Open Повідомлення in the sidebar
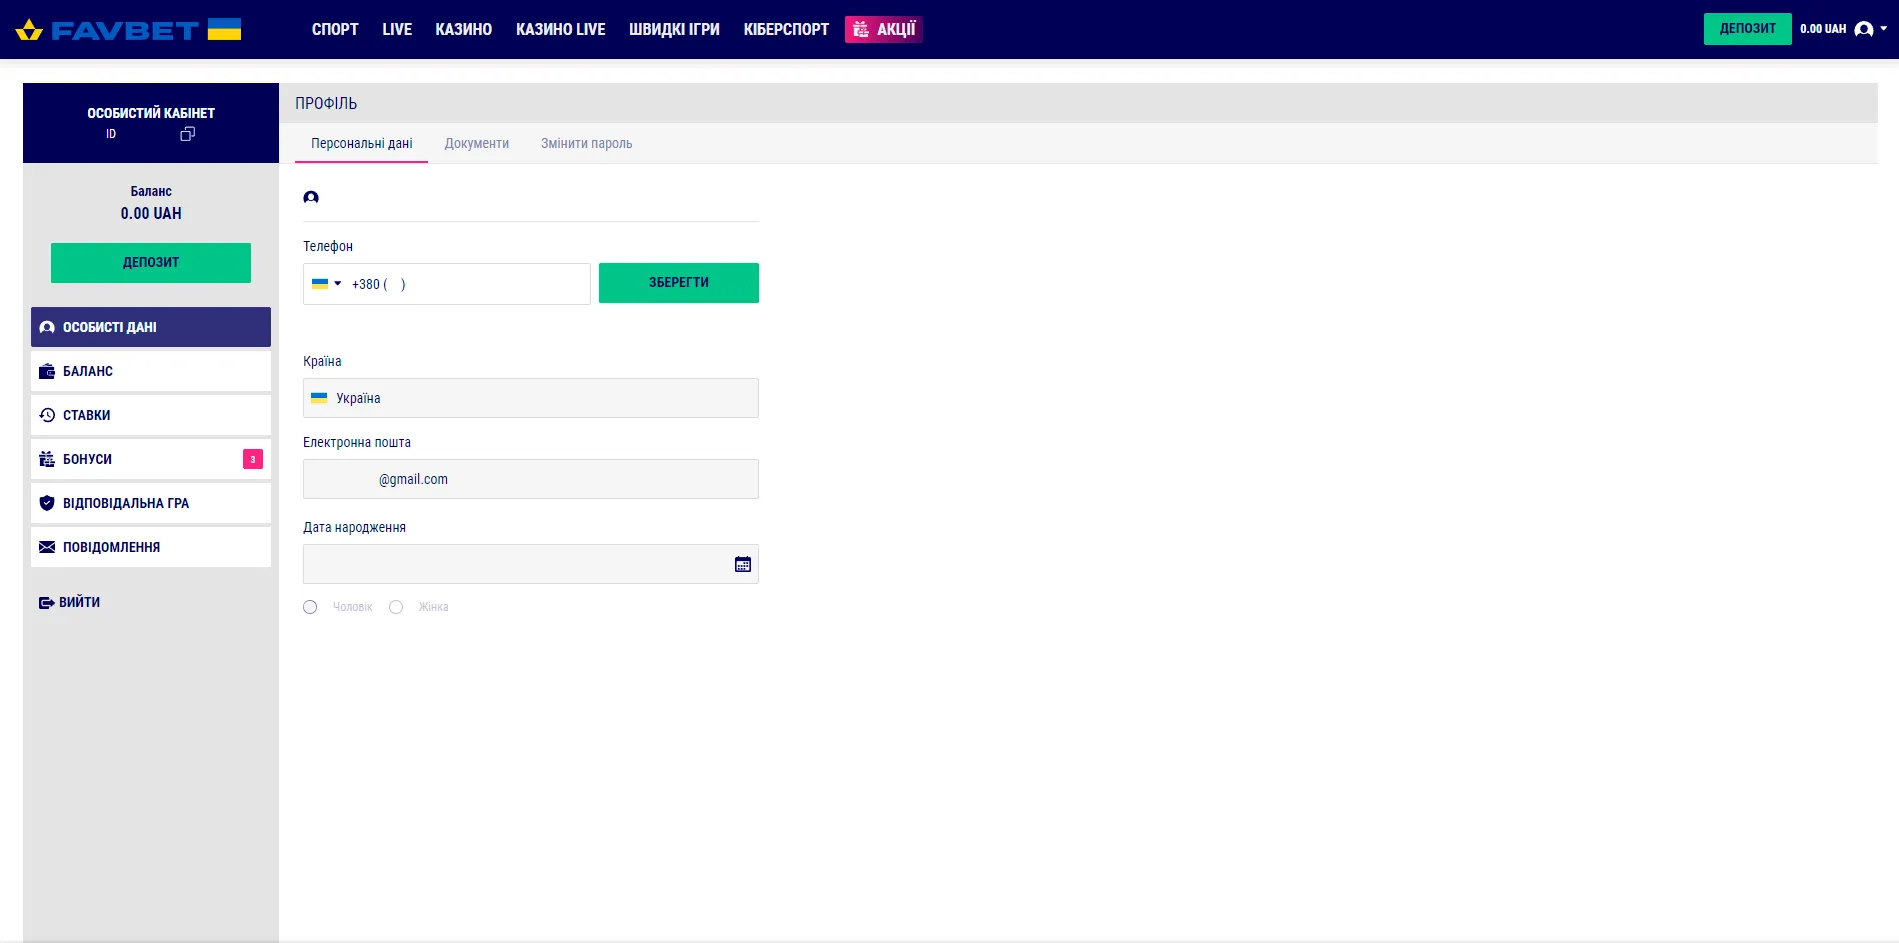The image size is (1899, 943). tap(151, 547)
